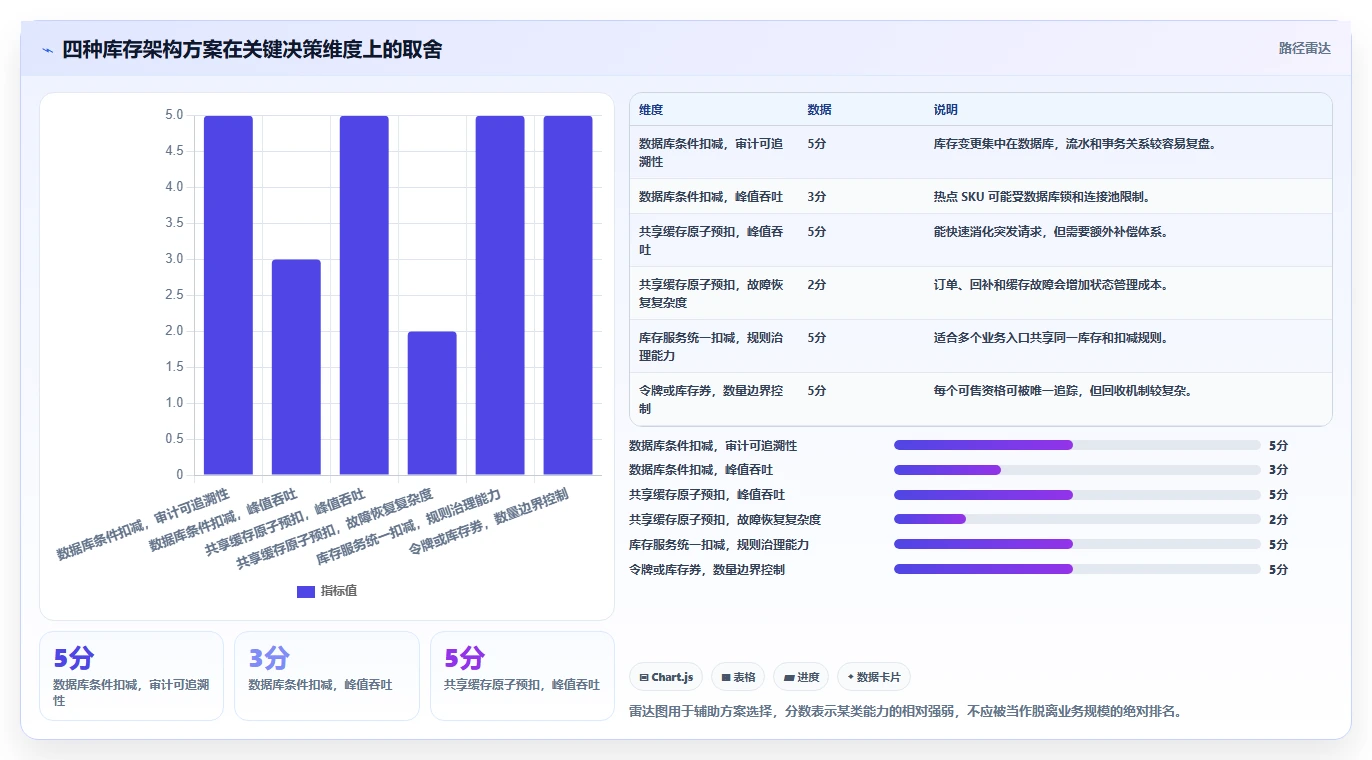Click the footer note starting with 雷达图用于辅助方案选择
The width and height of the screenshot is (1372, 760).
click(906, 712)
